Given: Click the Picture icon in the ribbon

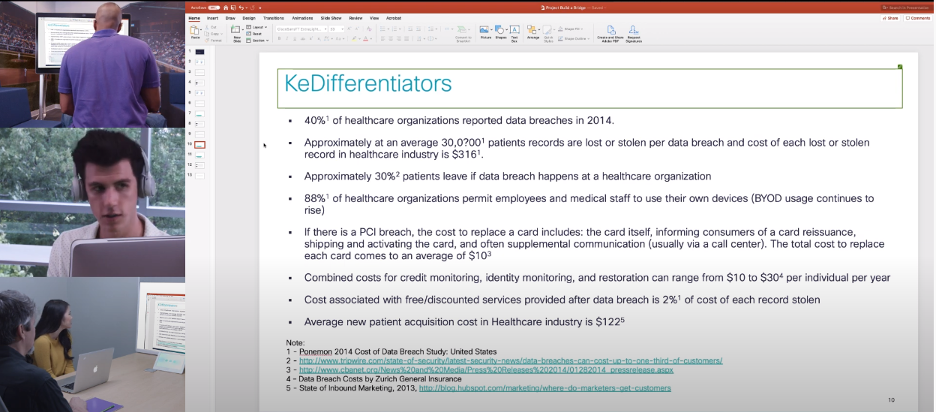Looking at the screenshot, I should pyautogui.click(x=485, y=32).
